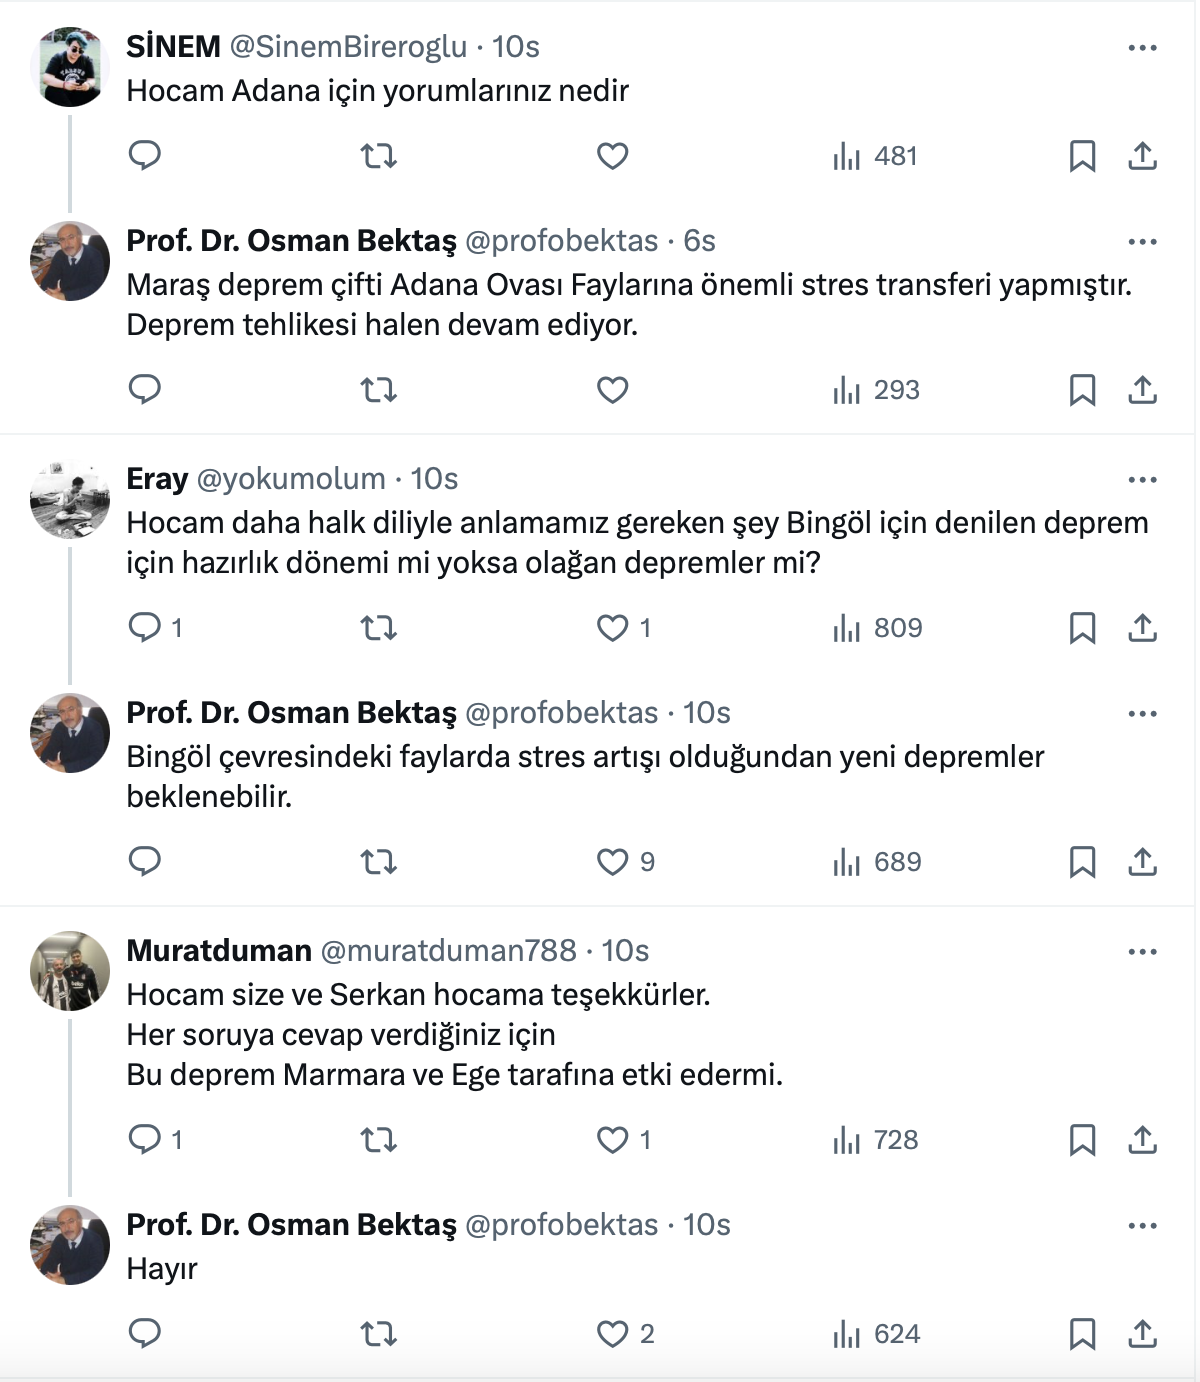
Task: Repost SİNEM's Adana tweet
Action: tap(378, 156)
